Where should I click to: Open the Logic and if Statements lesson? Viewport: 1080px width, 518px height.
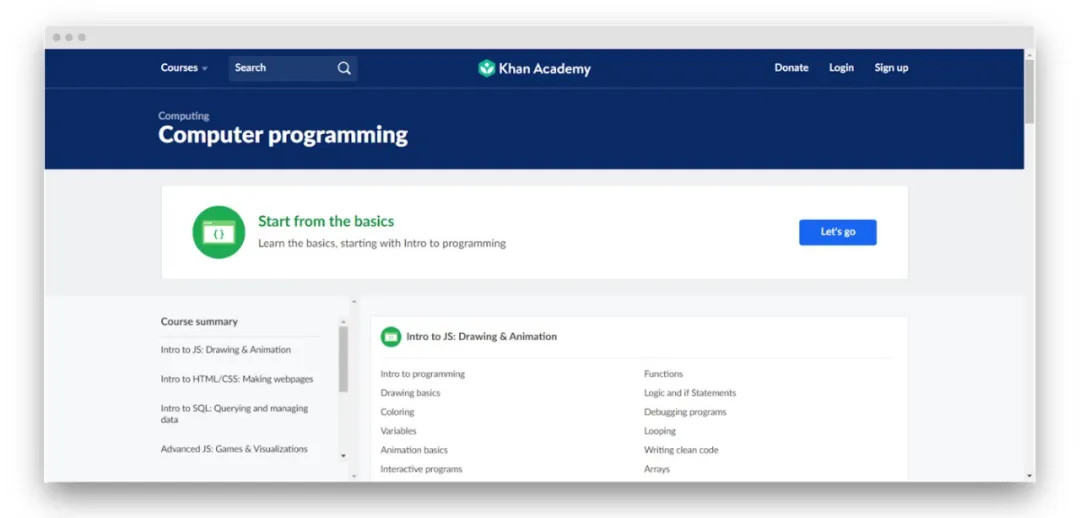[690, 393]
